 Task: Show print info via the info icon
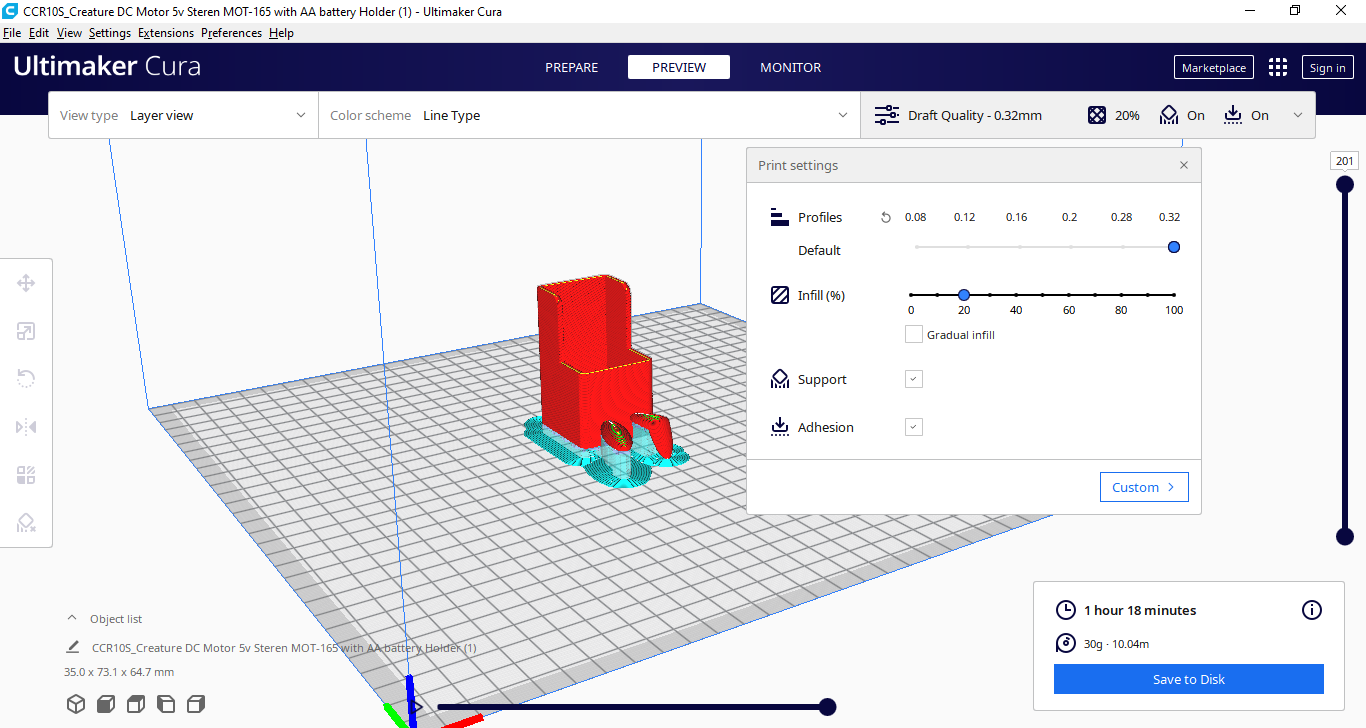click(x=1312, y=610)
